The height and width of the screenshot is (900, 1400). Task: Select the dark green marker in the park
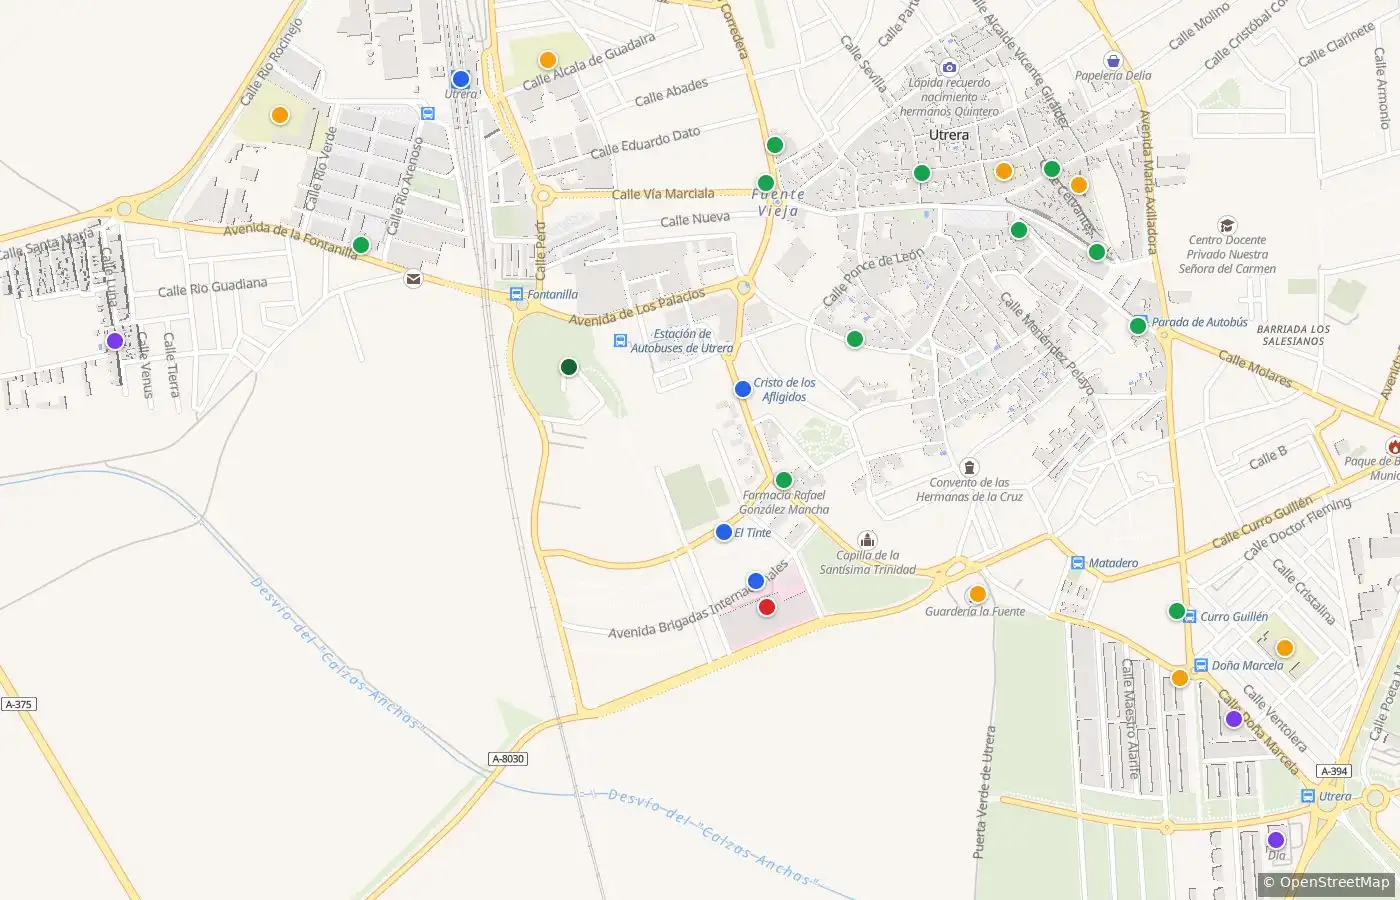(569, 367)
